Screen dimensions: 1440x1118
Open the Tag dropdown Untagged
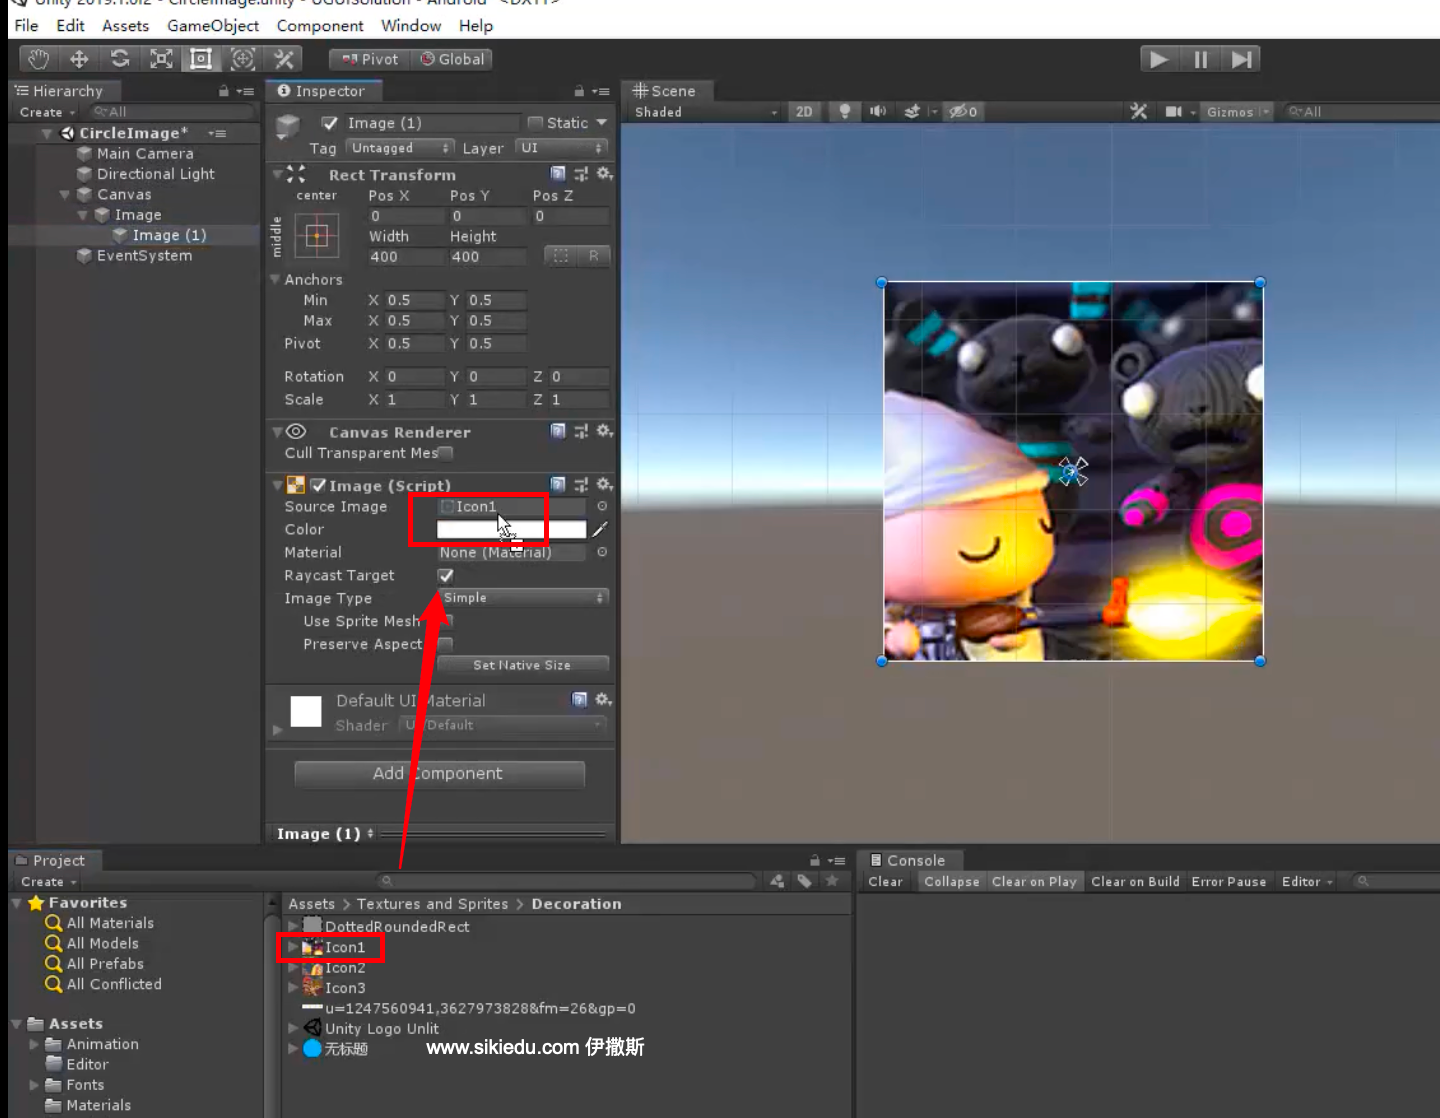pos(400,148)
